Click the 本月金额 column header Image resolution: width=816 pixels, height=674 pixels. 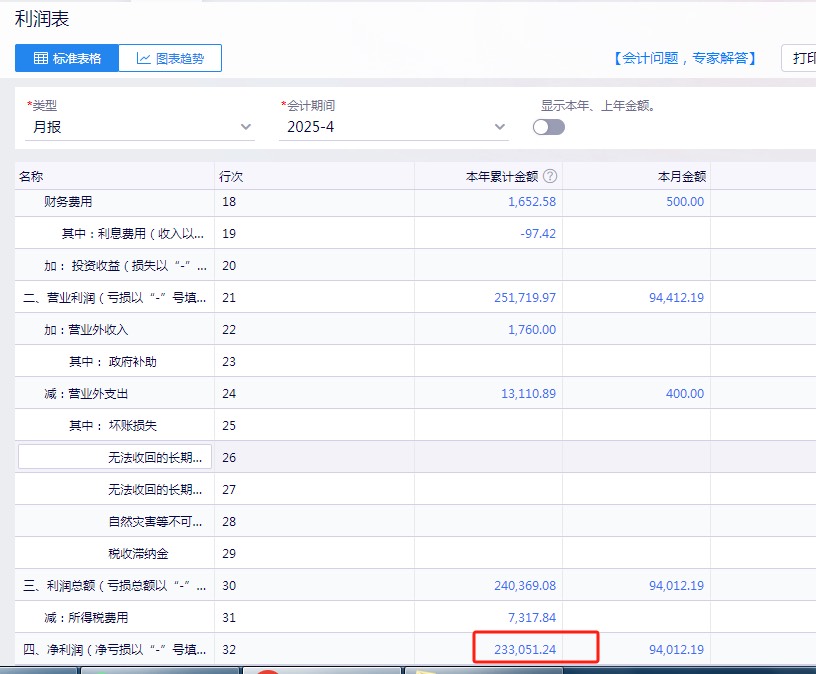click(x=682, y=176)
